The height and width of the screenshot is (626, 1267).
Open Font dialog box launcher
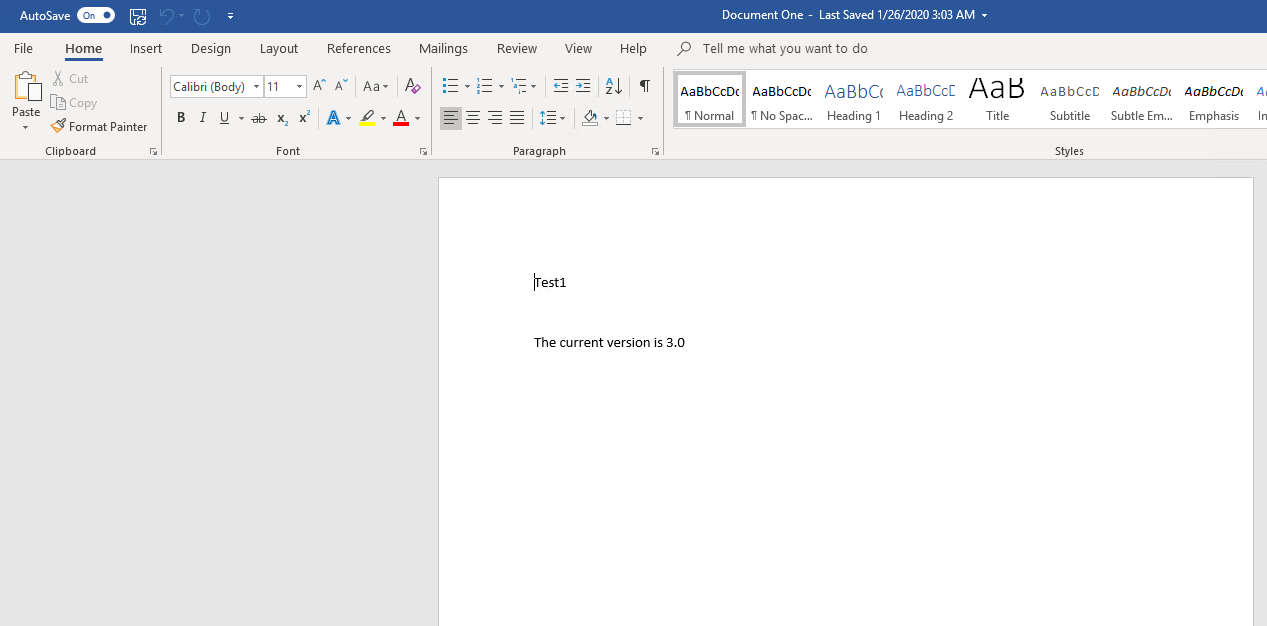click(x=423, y=152)
